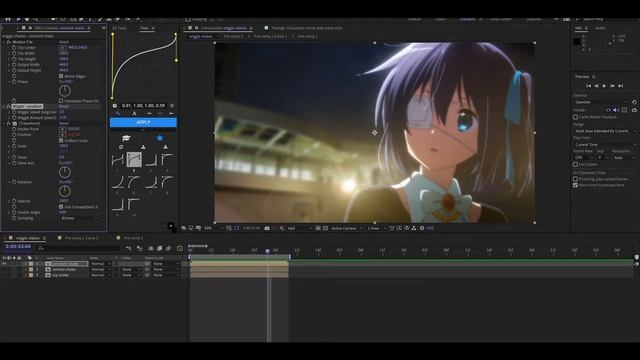Toggle Uniform Scale checkbox in Transform

tap(61, 140)
